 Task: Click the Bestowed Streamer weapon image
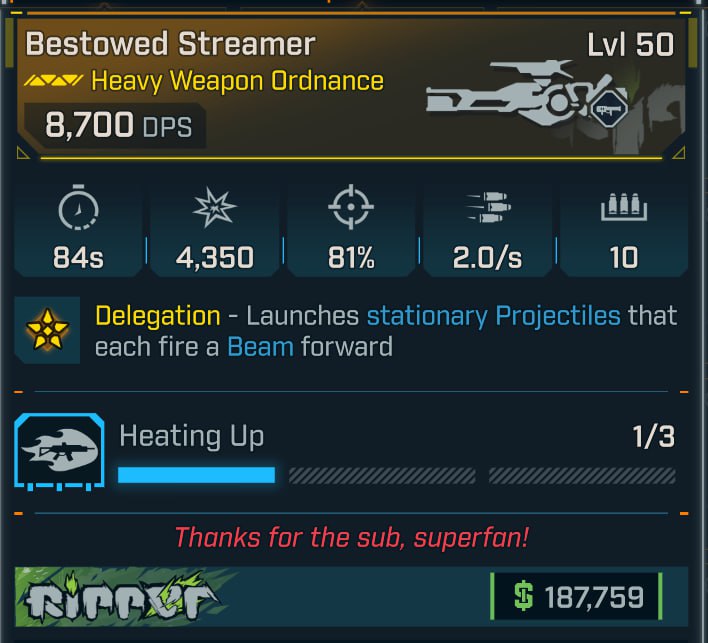coord(526,94)
